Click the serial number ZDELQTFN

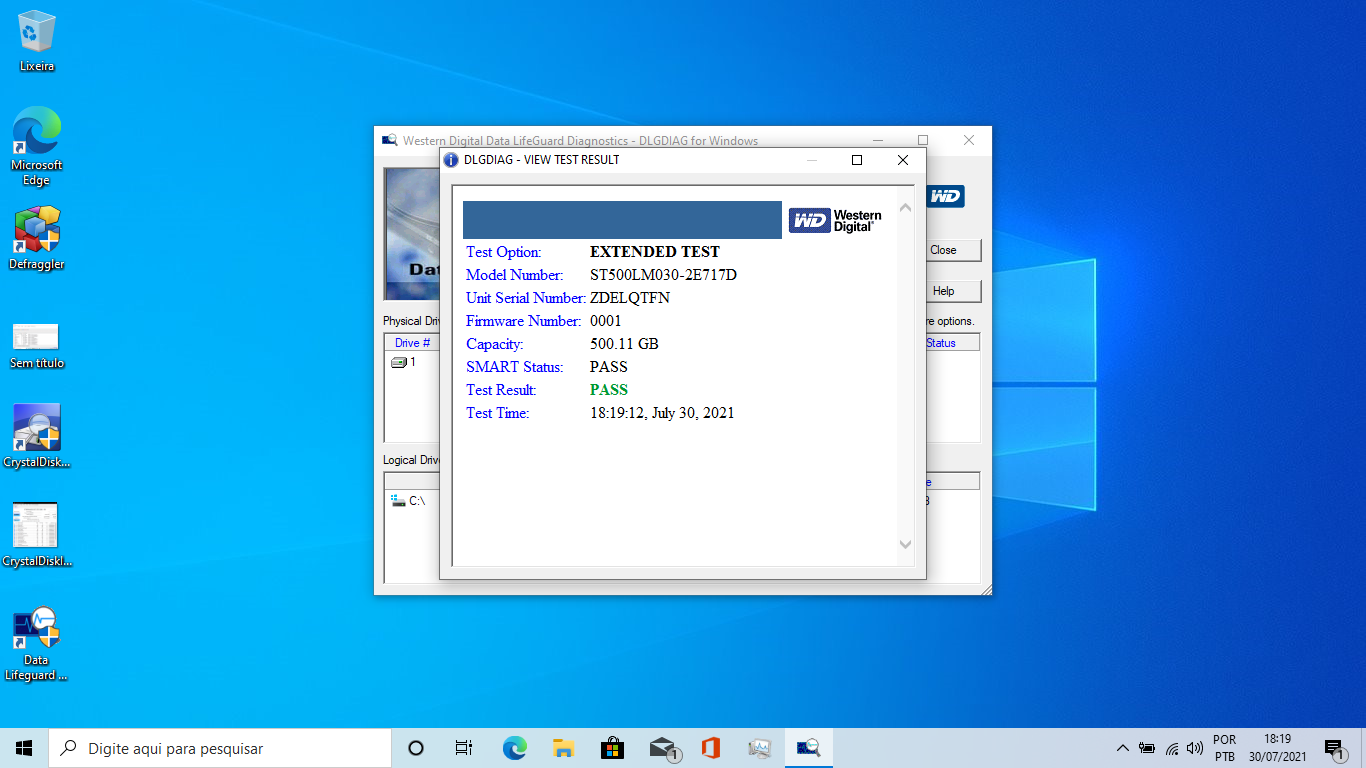click(x=630, y=298)
